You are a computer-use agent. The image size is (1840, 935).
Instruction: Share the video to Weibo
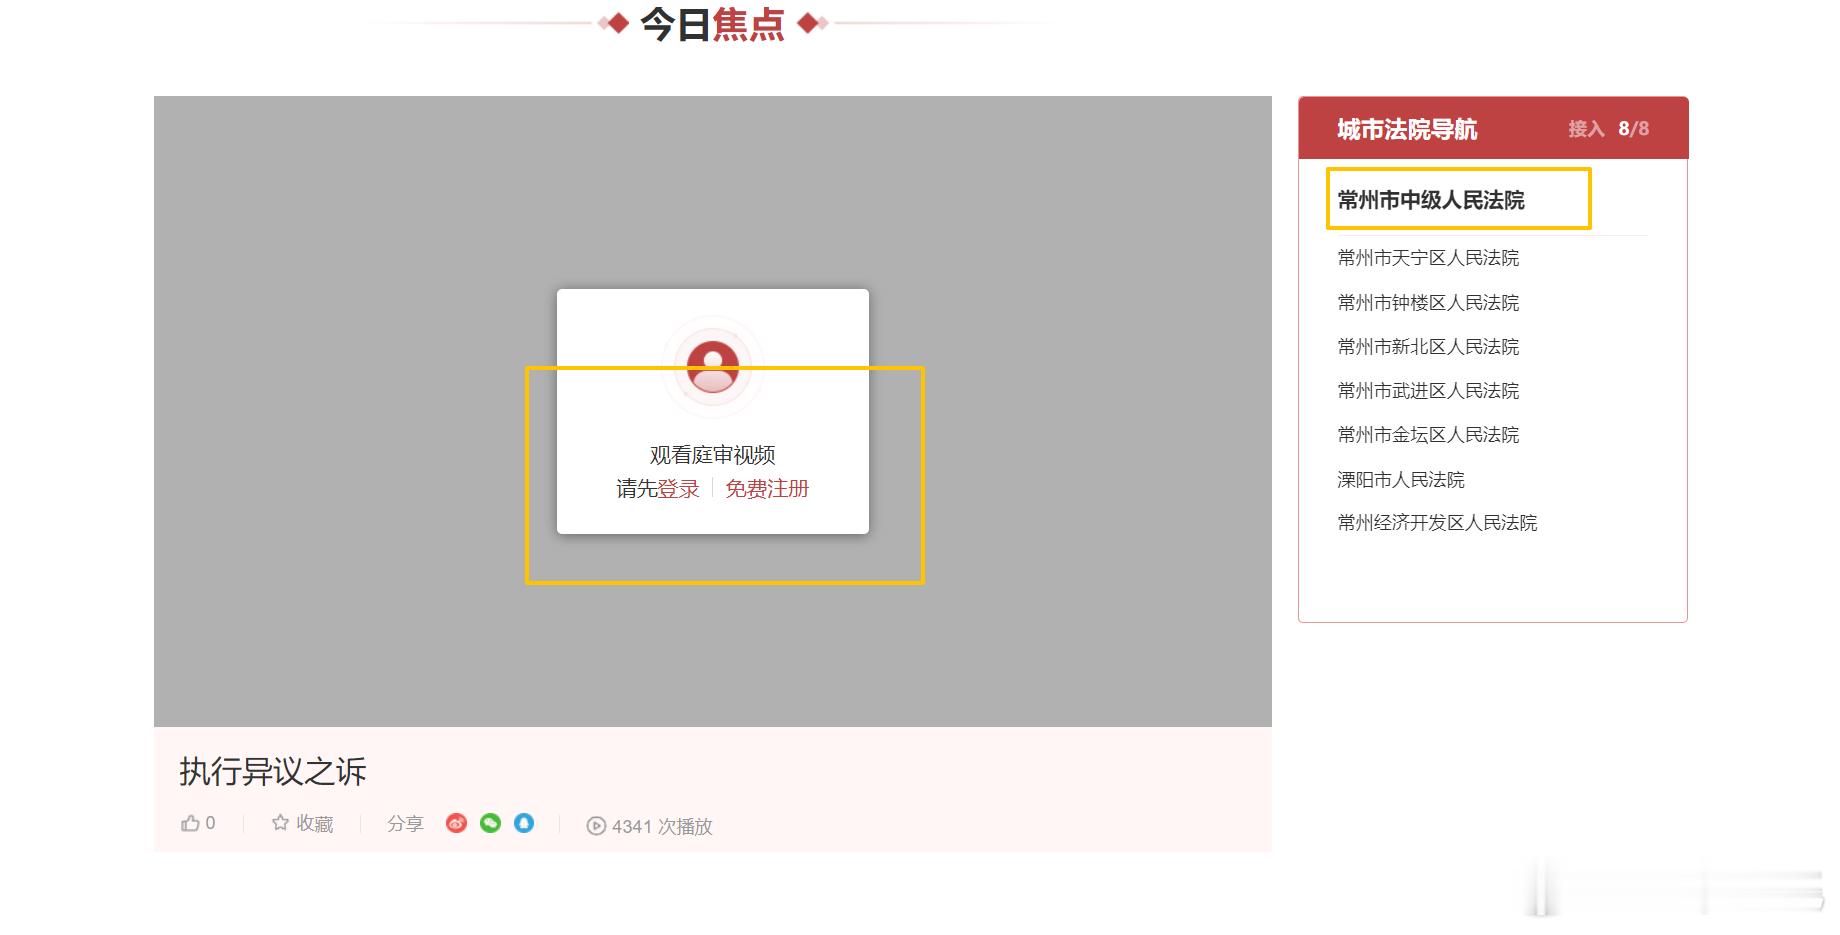click(x=457, y=823)
